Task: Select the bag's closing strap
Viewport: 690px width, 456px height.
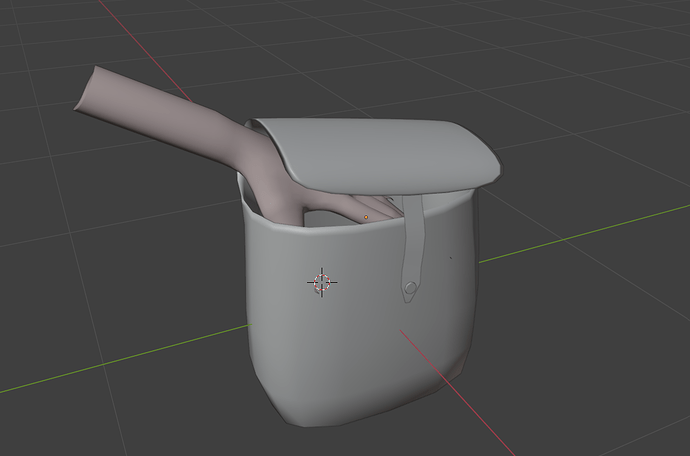Action: pyautogui.click(x=414, y=246)
